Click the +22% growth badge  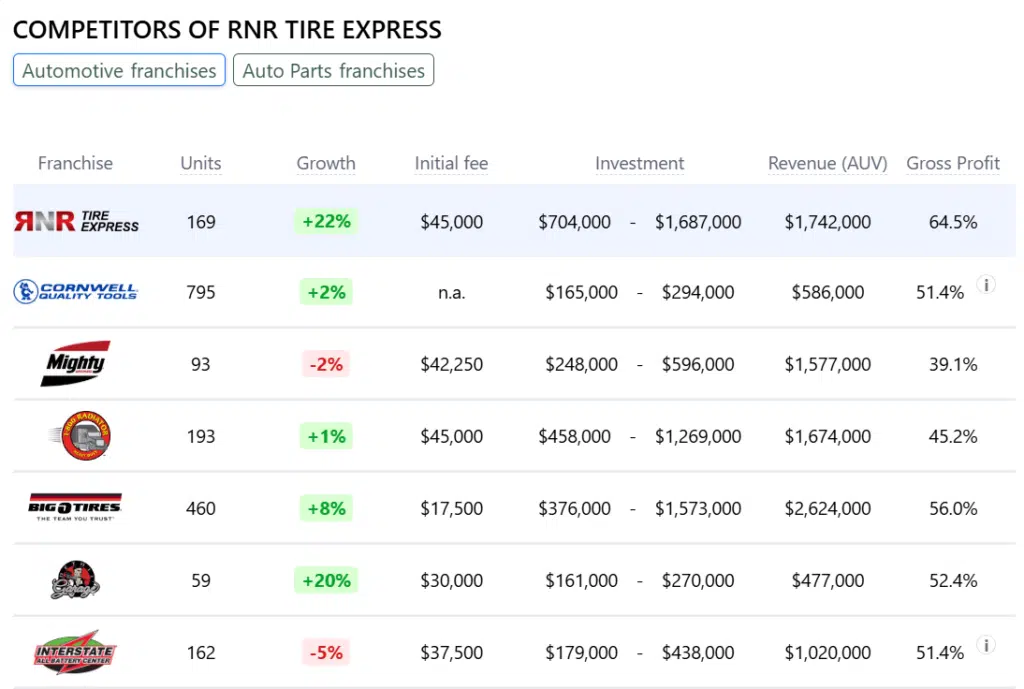(x=326, y=221)
